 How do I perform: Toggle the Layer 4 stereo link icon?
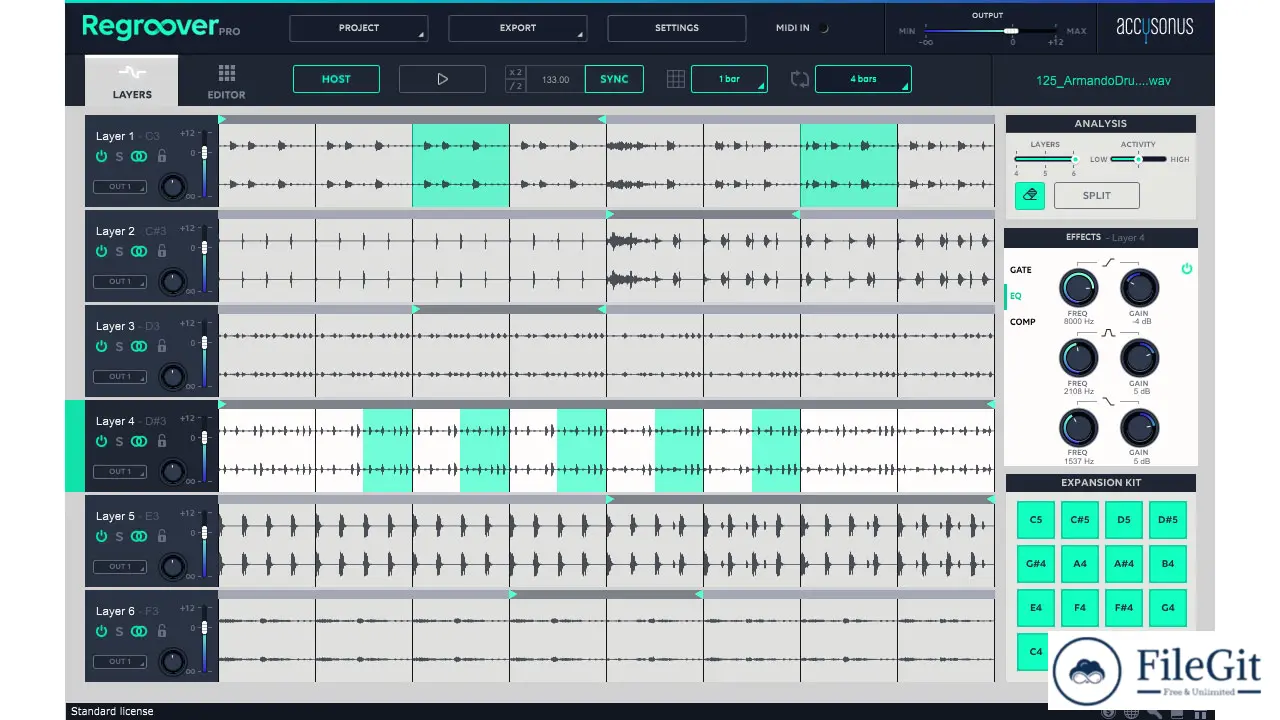click(139, 441)
